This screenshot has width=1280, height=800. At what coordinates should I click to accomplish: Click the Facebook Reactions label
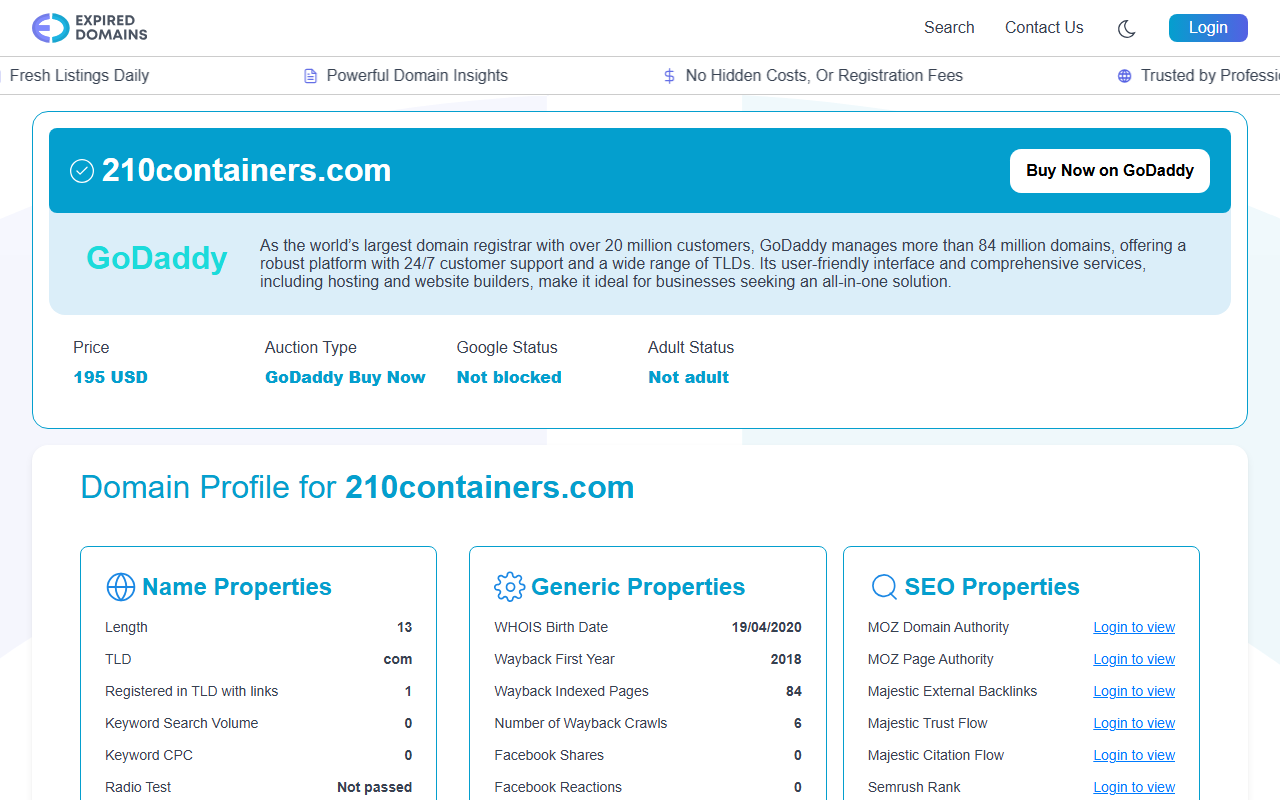[558, 787]
